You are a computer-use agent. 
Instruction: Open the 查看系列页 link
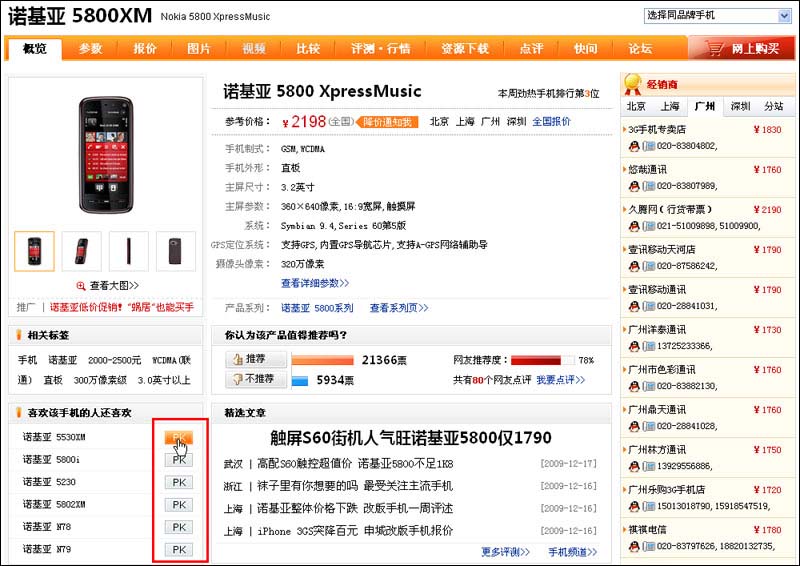click(x=398, y=308)
